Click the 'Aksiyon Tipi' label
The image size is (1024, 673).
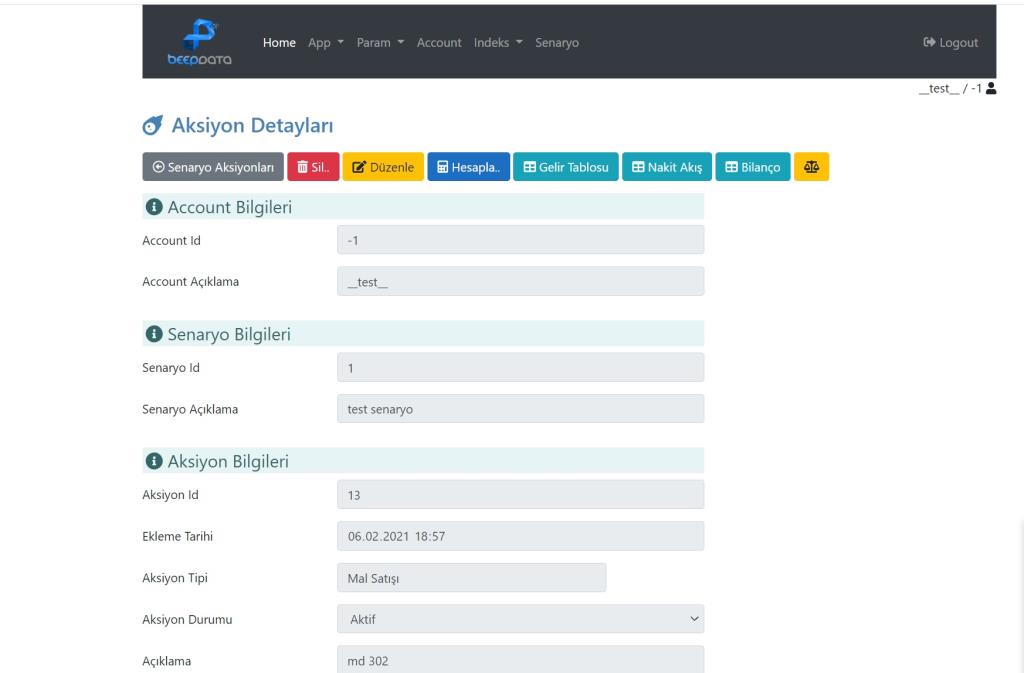tap(175, 578)
